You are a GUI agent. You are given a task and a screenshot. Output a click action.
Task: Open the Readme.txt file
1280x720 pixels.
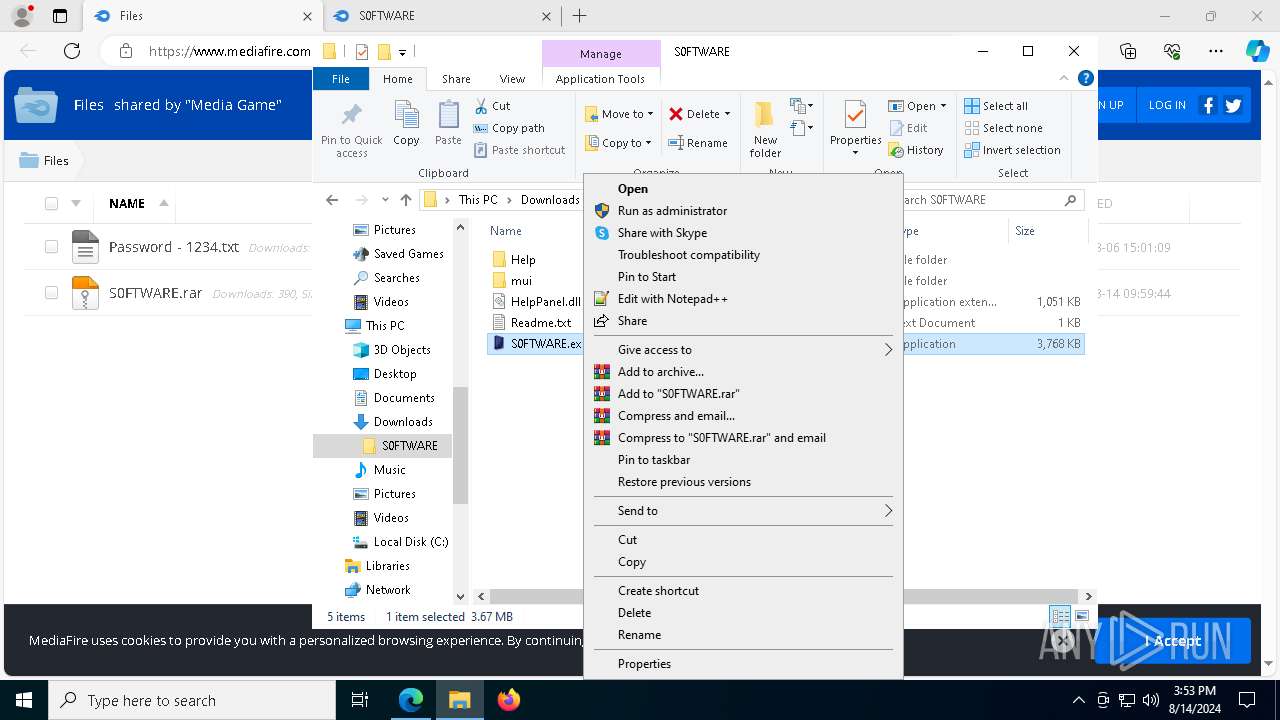[541, 323]
